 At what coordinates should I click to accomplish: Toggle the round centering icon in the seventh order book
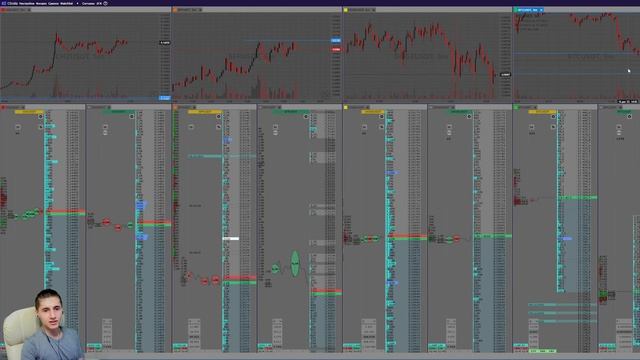click(553, 116)
